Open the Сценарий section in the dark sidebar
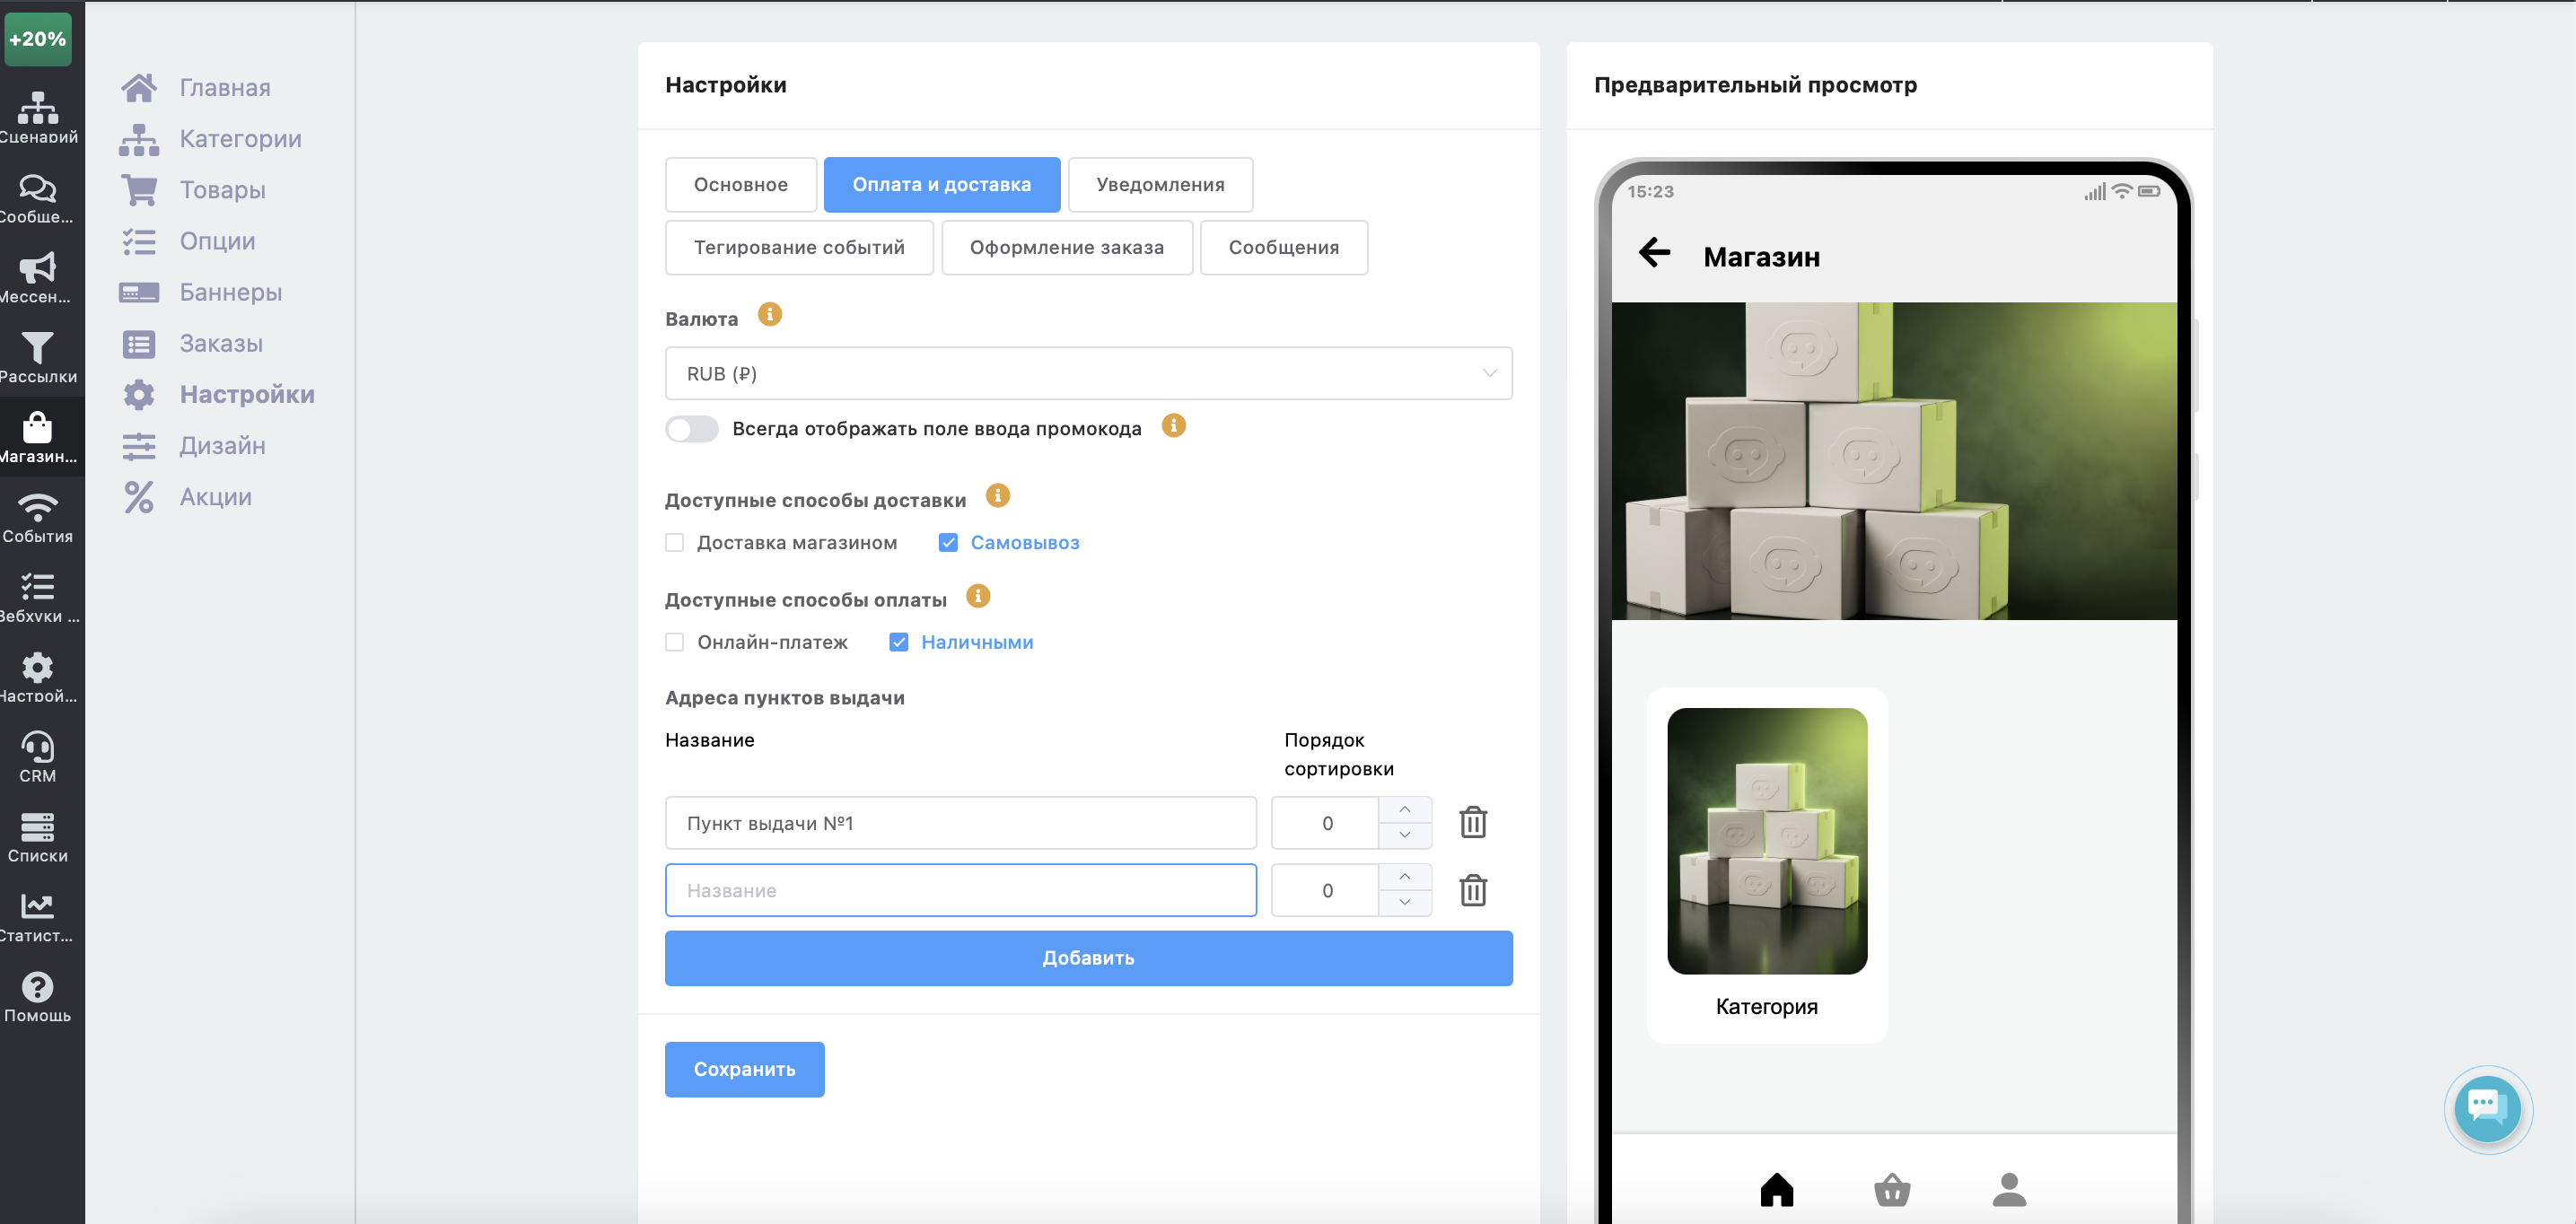The image size is (2576, 1224). pyautogui.click(x=38, y=117)
